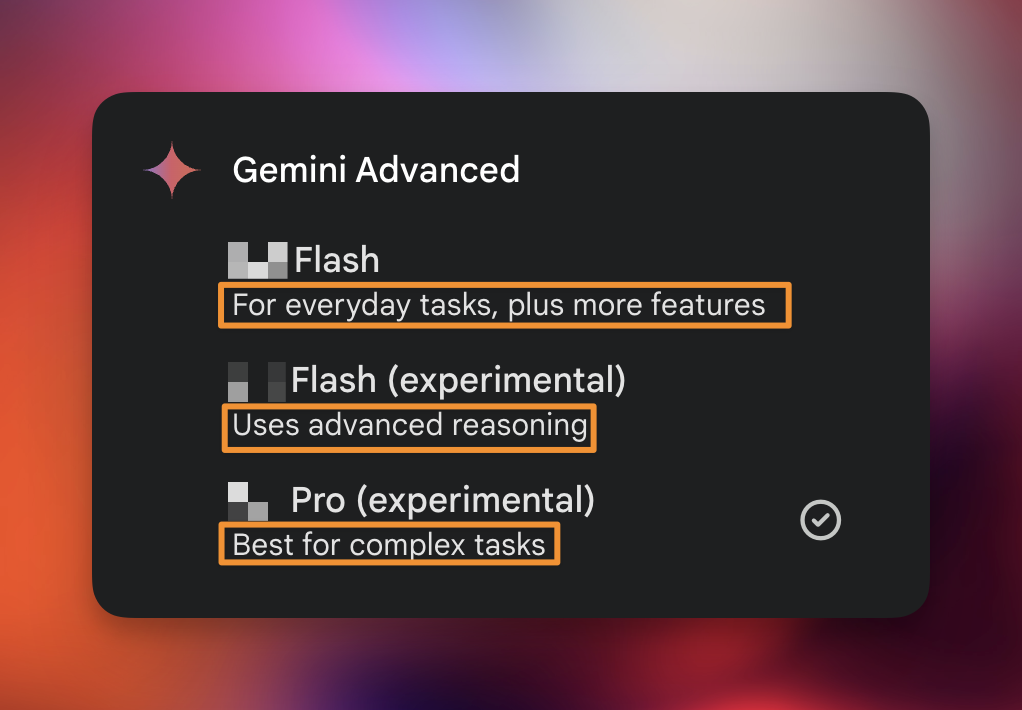This screenshot has width=1022, height=710.
Task: Click "(experimental)" label next to Flash
Action: tap(506, 381)
